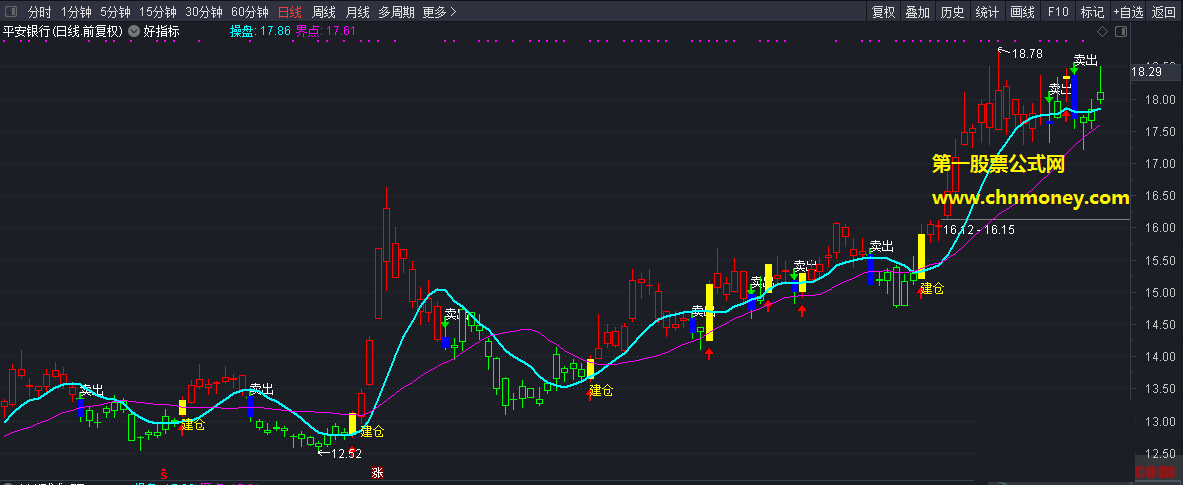Click the 12.50 price axis label
This screenshot has width=1183, height=485.
(1158, 453)
